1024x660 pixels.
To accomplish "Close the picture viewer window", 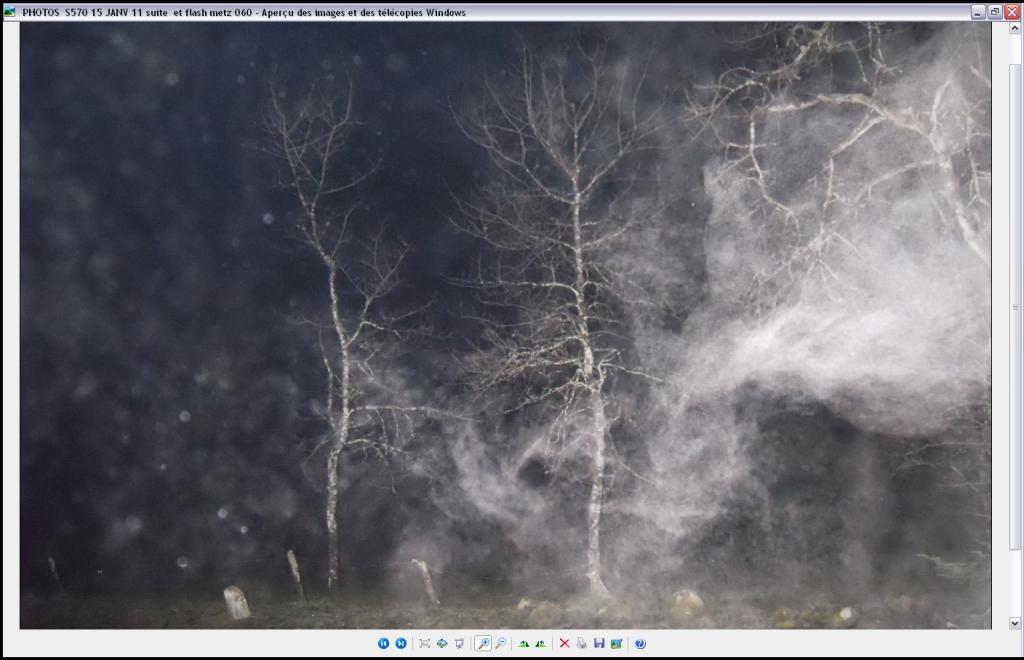I will click(1012, 12).
